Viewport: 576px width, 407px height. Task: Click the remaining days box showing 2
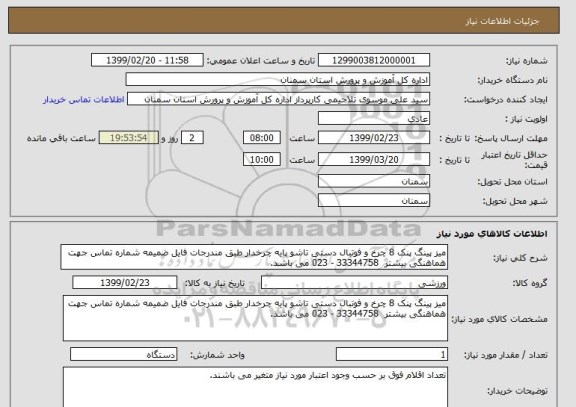192,138
